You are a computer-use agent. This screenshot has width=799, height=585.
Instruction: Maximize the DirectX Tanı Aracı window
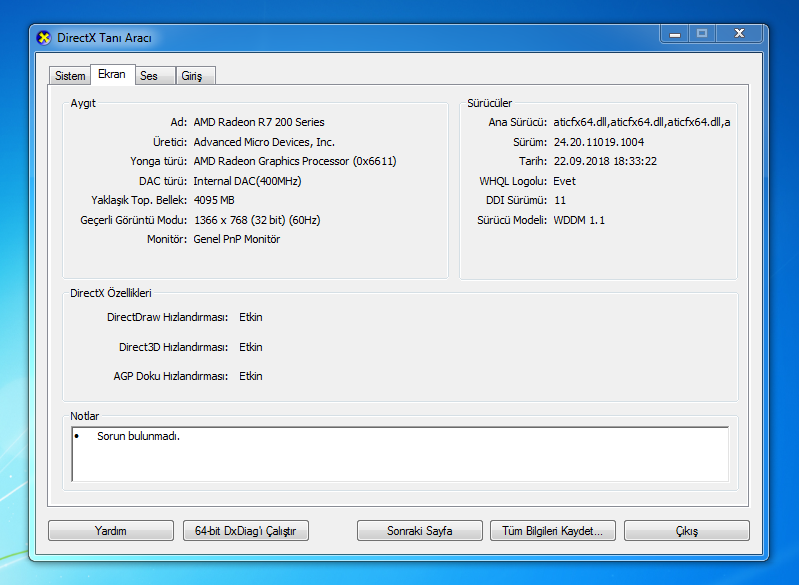[x=702, y=34]
